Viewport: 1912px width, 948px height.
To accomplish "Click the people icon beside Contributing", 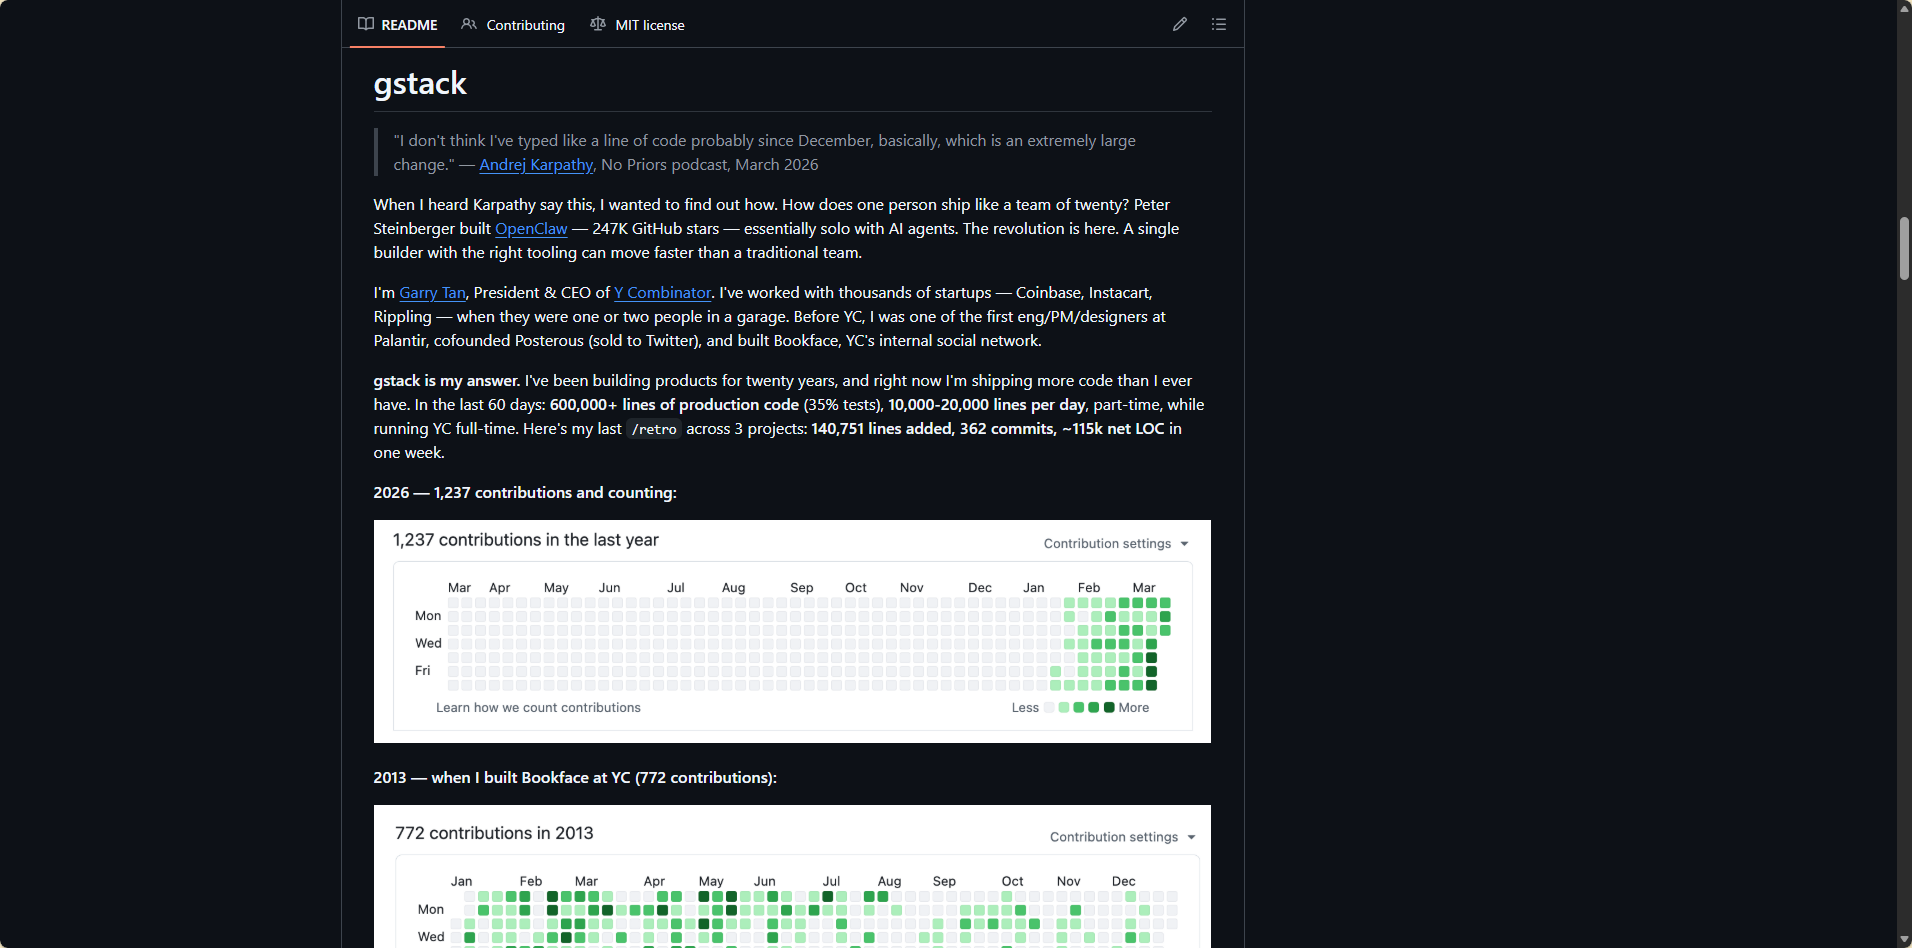I will pos(469,24).
